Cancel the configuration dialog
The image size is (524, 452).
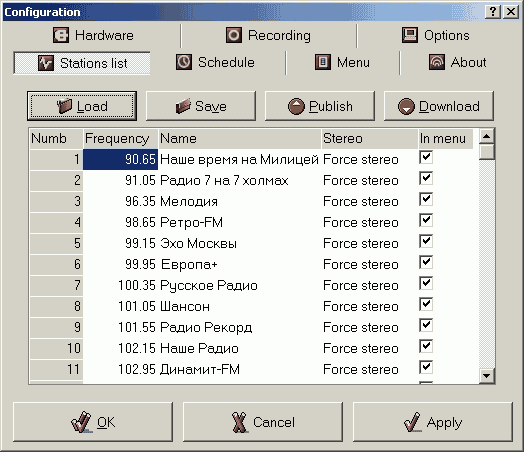(x=263, y=422)
